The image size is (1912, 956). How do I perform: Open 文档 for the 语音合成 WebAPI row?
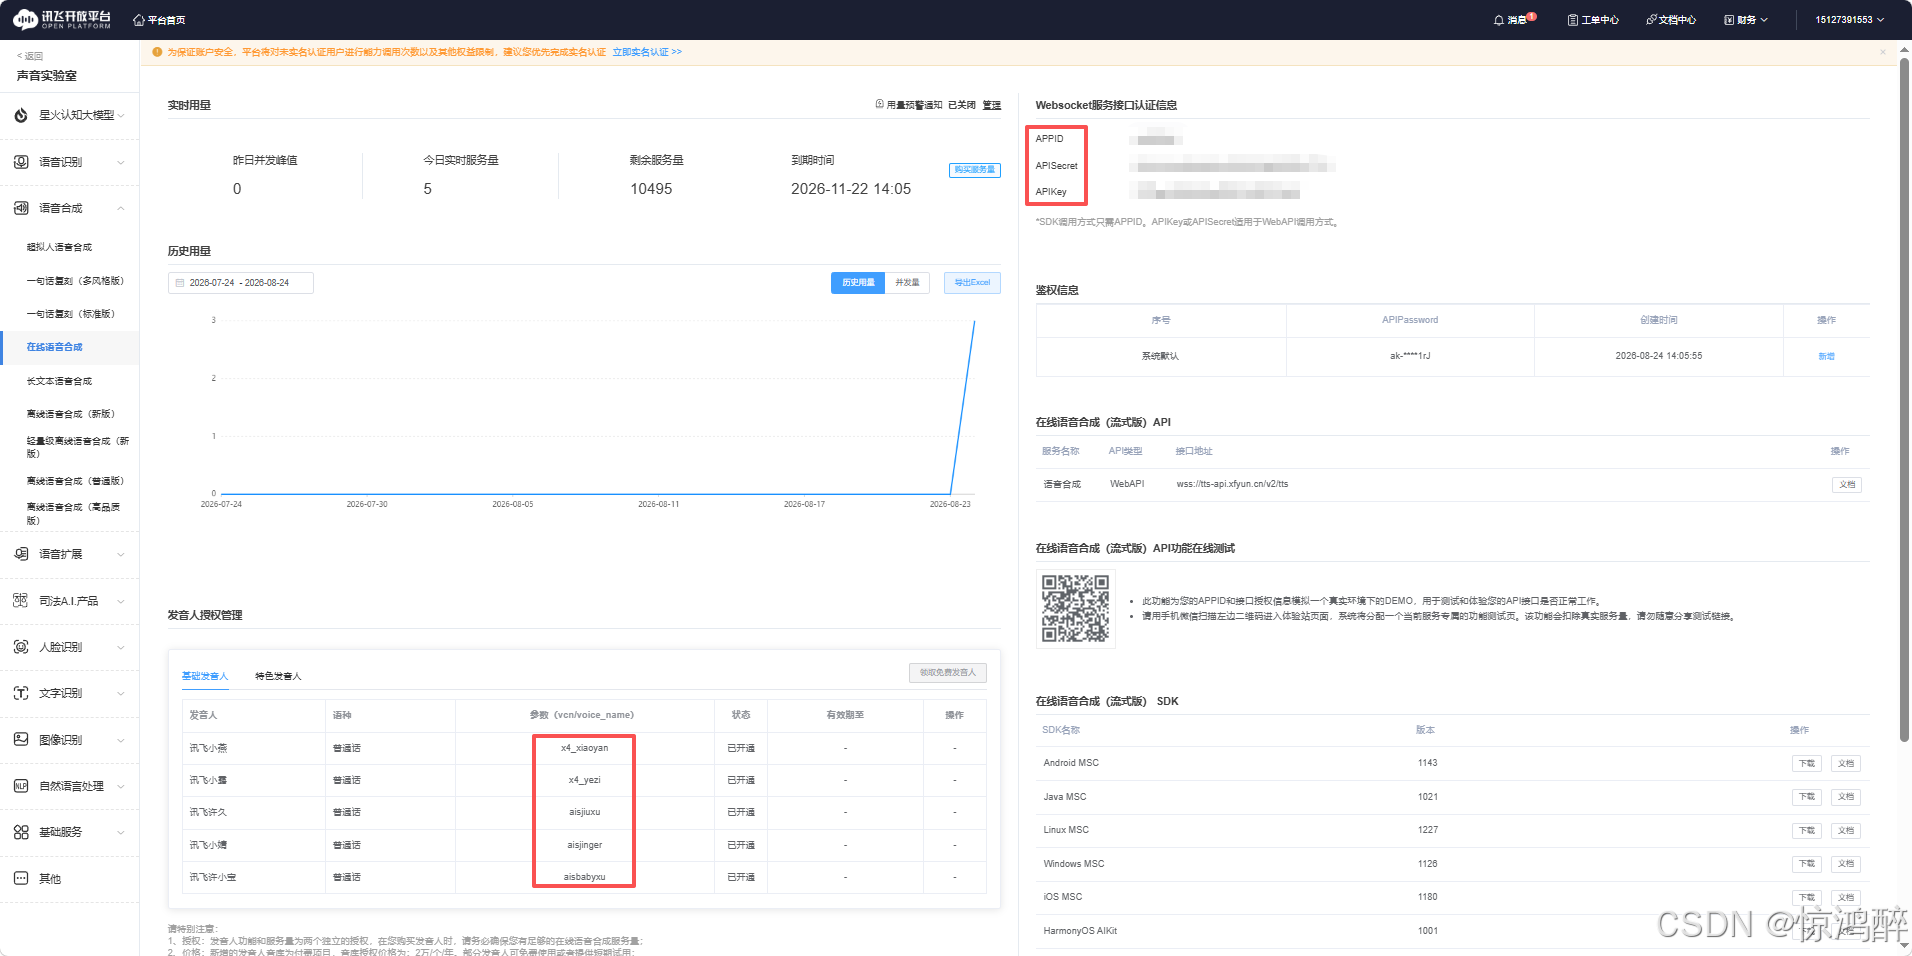[1847, 485]
